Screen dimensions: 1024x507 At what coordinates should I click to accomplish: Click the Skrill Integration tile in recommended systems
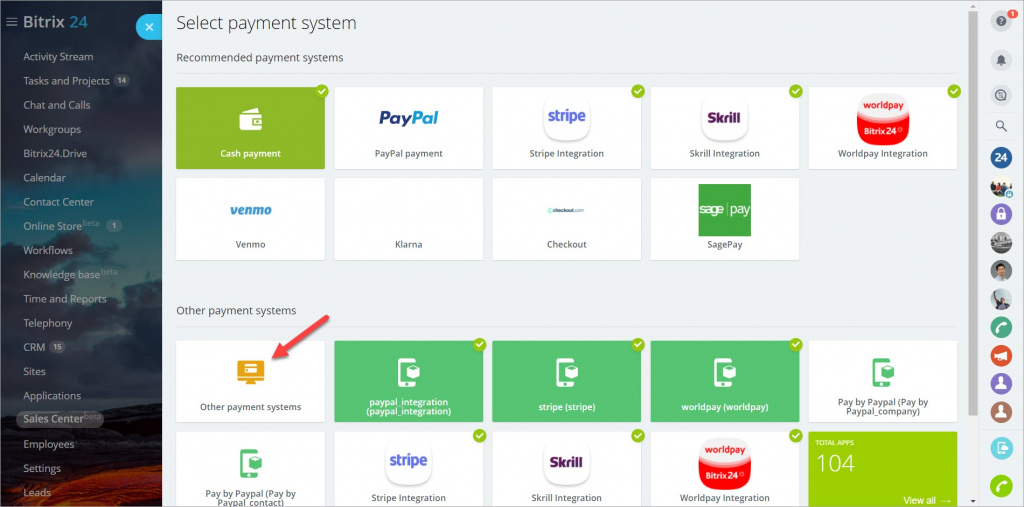point(725,128)
